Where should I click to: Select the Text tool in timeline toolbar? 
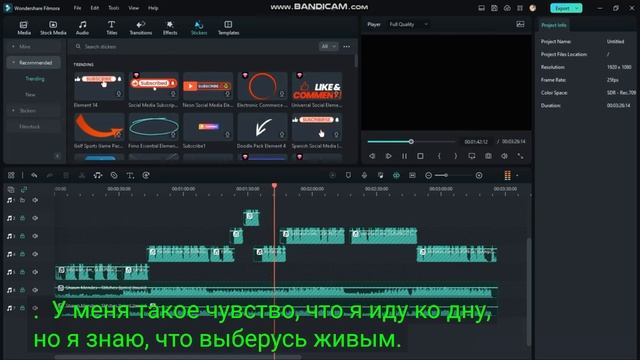click(130, 175)
